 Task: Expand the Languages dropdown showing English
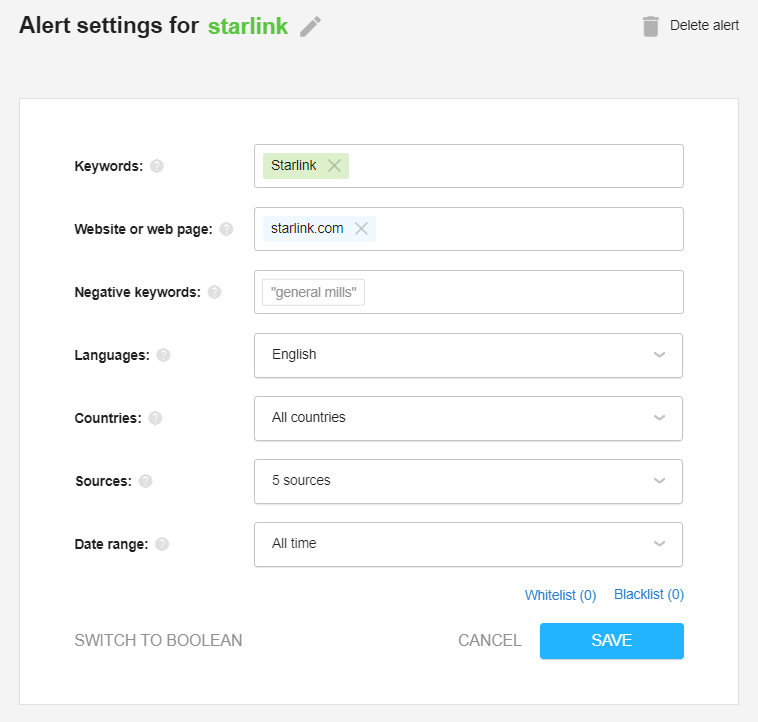[x=468, y=355]
